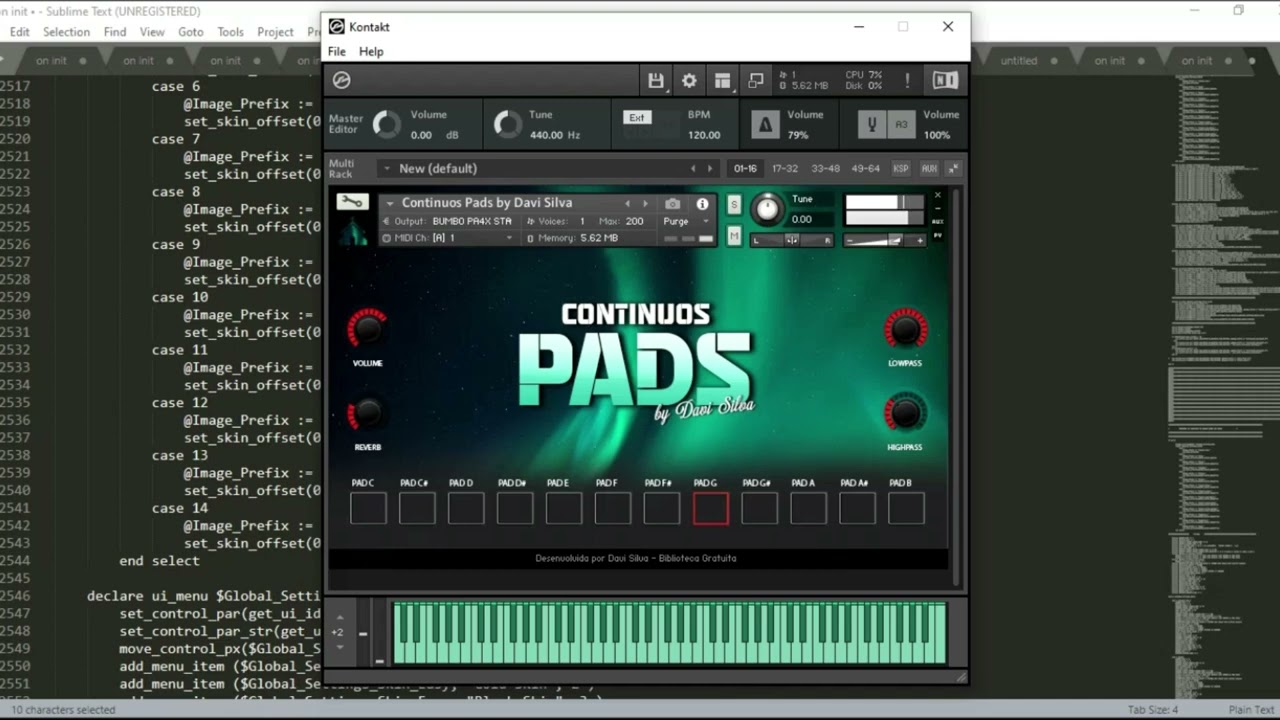Open the Purge dropdown menu
The image size is (1280, 720).
pos(687,221)
